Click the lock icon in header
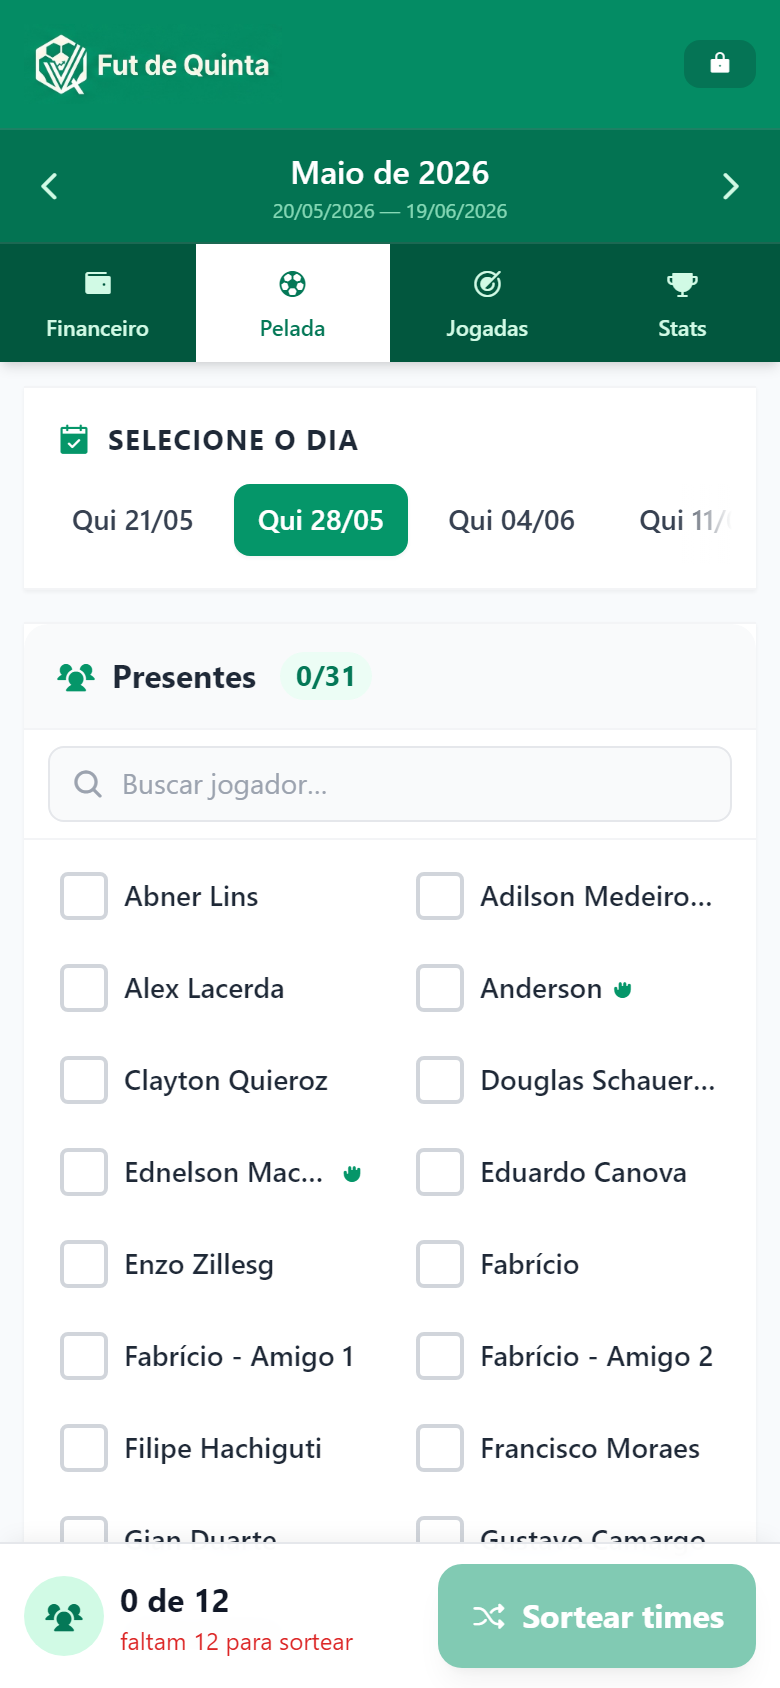This screenshot has height=1688, width=780. pos(720,64)
